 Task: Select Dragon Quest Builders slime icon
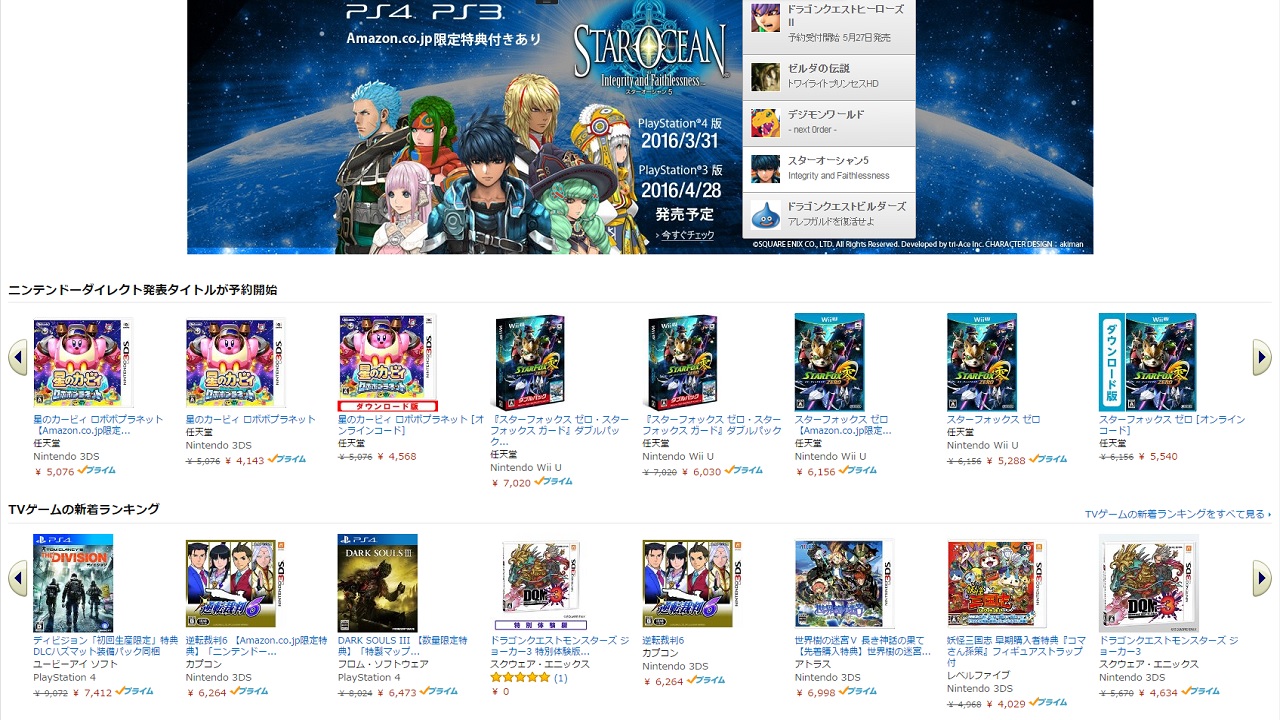pyautogui.click(x=765, y=214)
